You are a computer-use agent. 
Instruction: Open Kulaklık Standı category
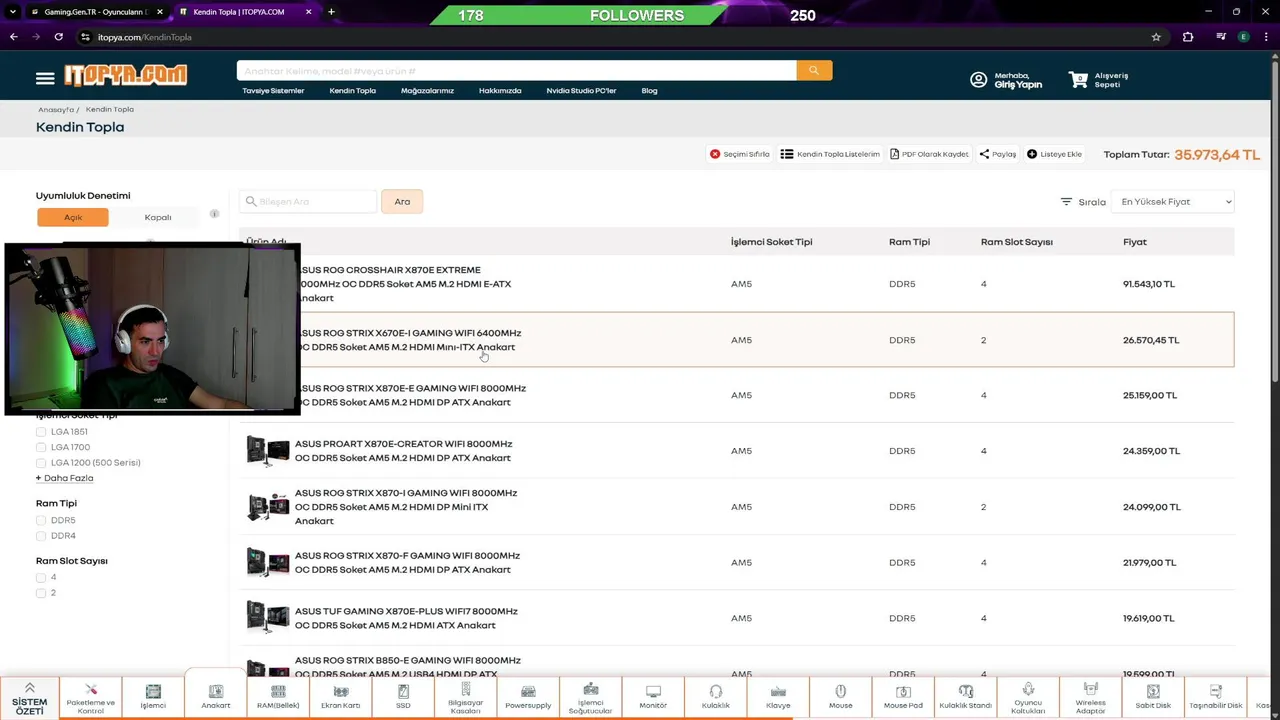click(x=966, y=698)
